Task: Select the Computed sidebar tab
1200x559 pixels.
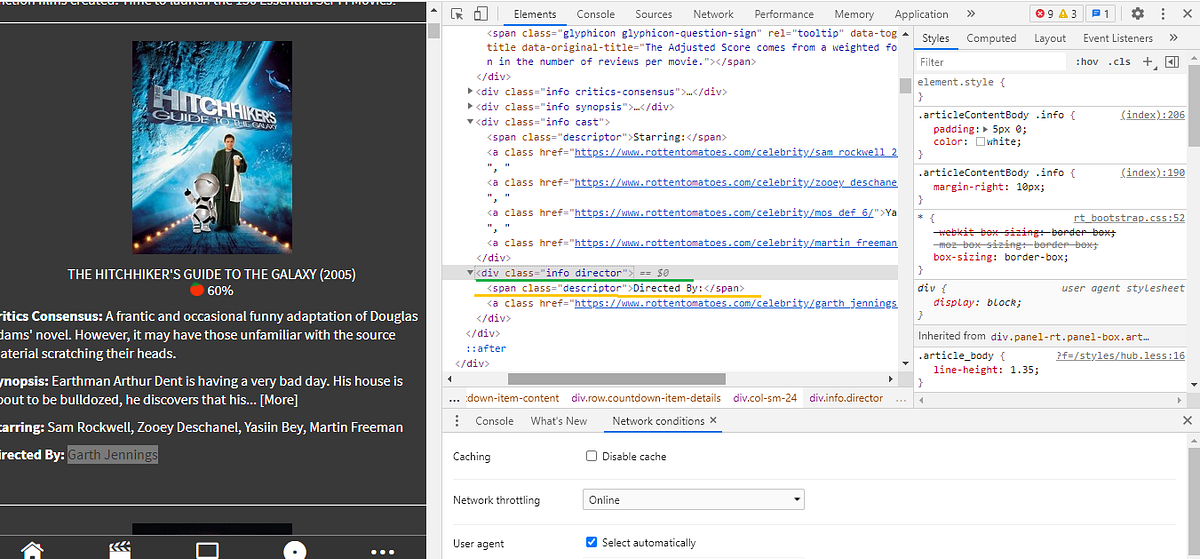Action: 991,38
